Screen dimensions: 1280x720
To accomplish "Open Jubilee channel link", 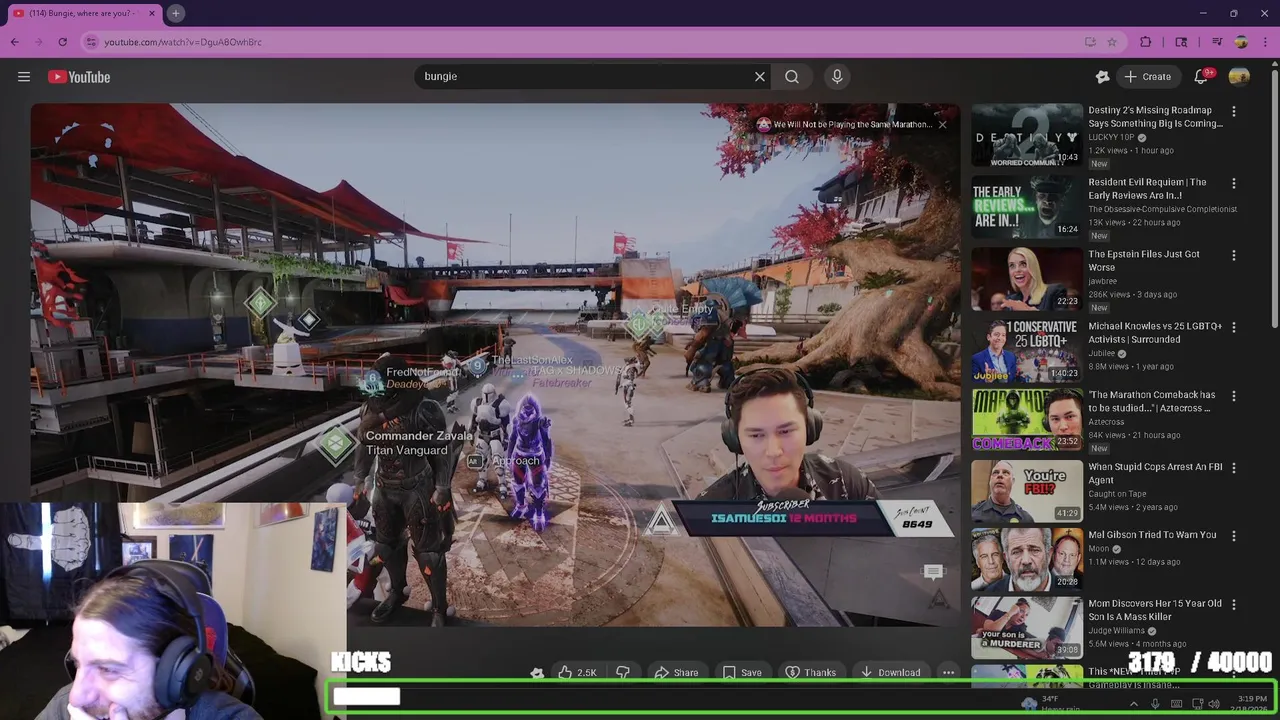I will click(x=1102, y=353).
